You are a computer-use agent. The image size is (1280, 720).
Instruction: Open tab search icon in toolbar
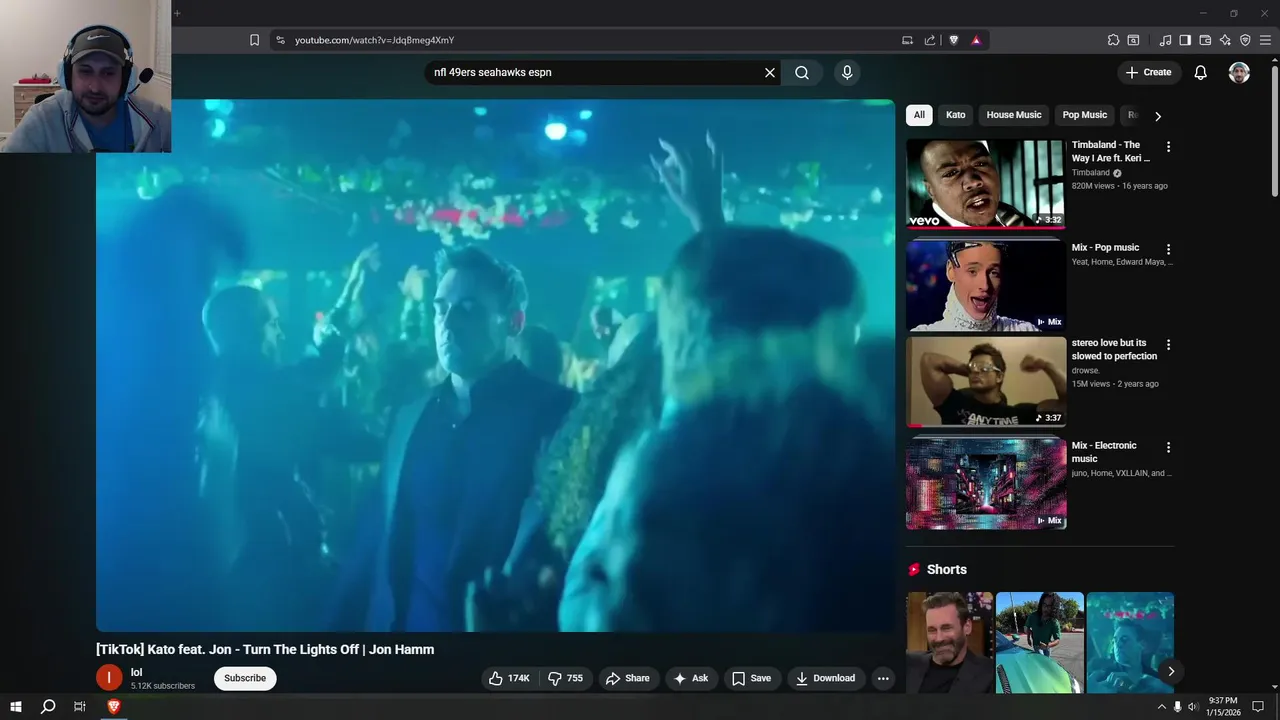point(1133,40)
